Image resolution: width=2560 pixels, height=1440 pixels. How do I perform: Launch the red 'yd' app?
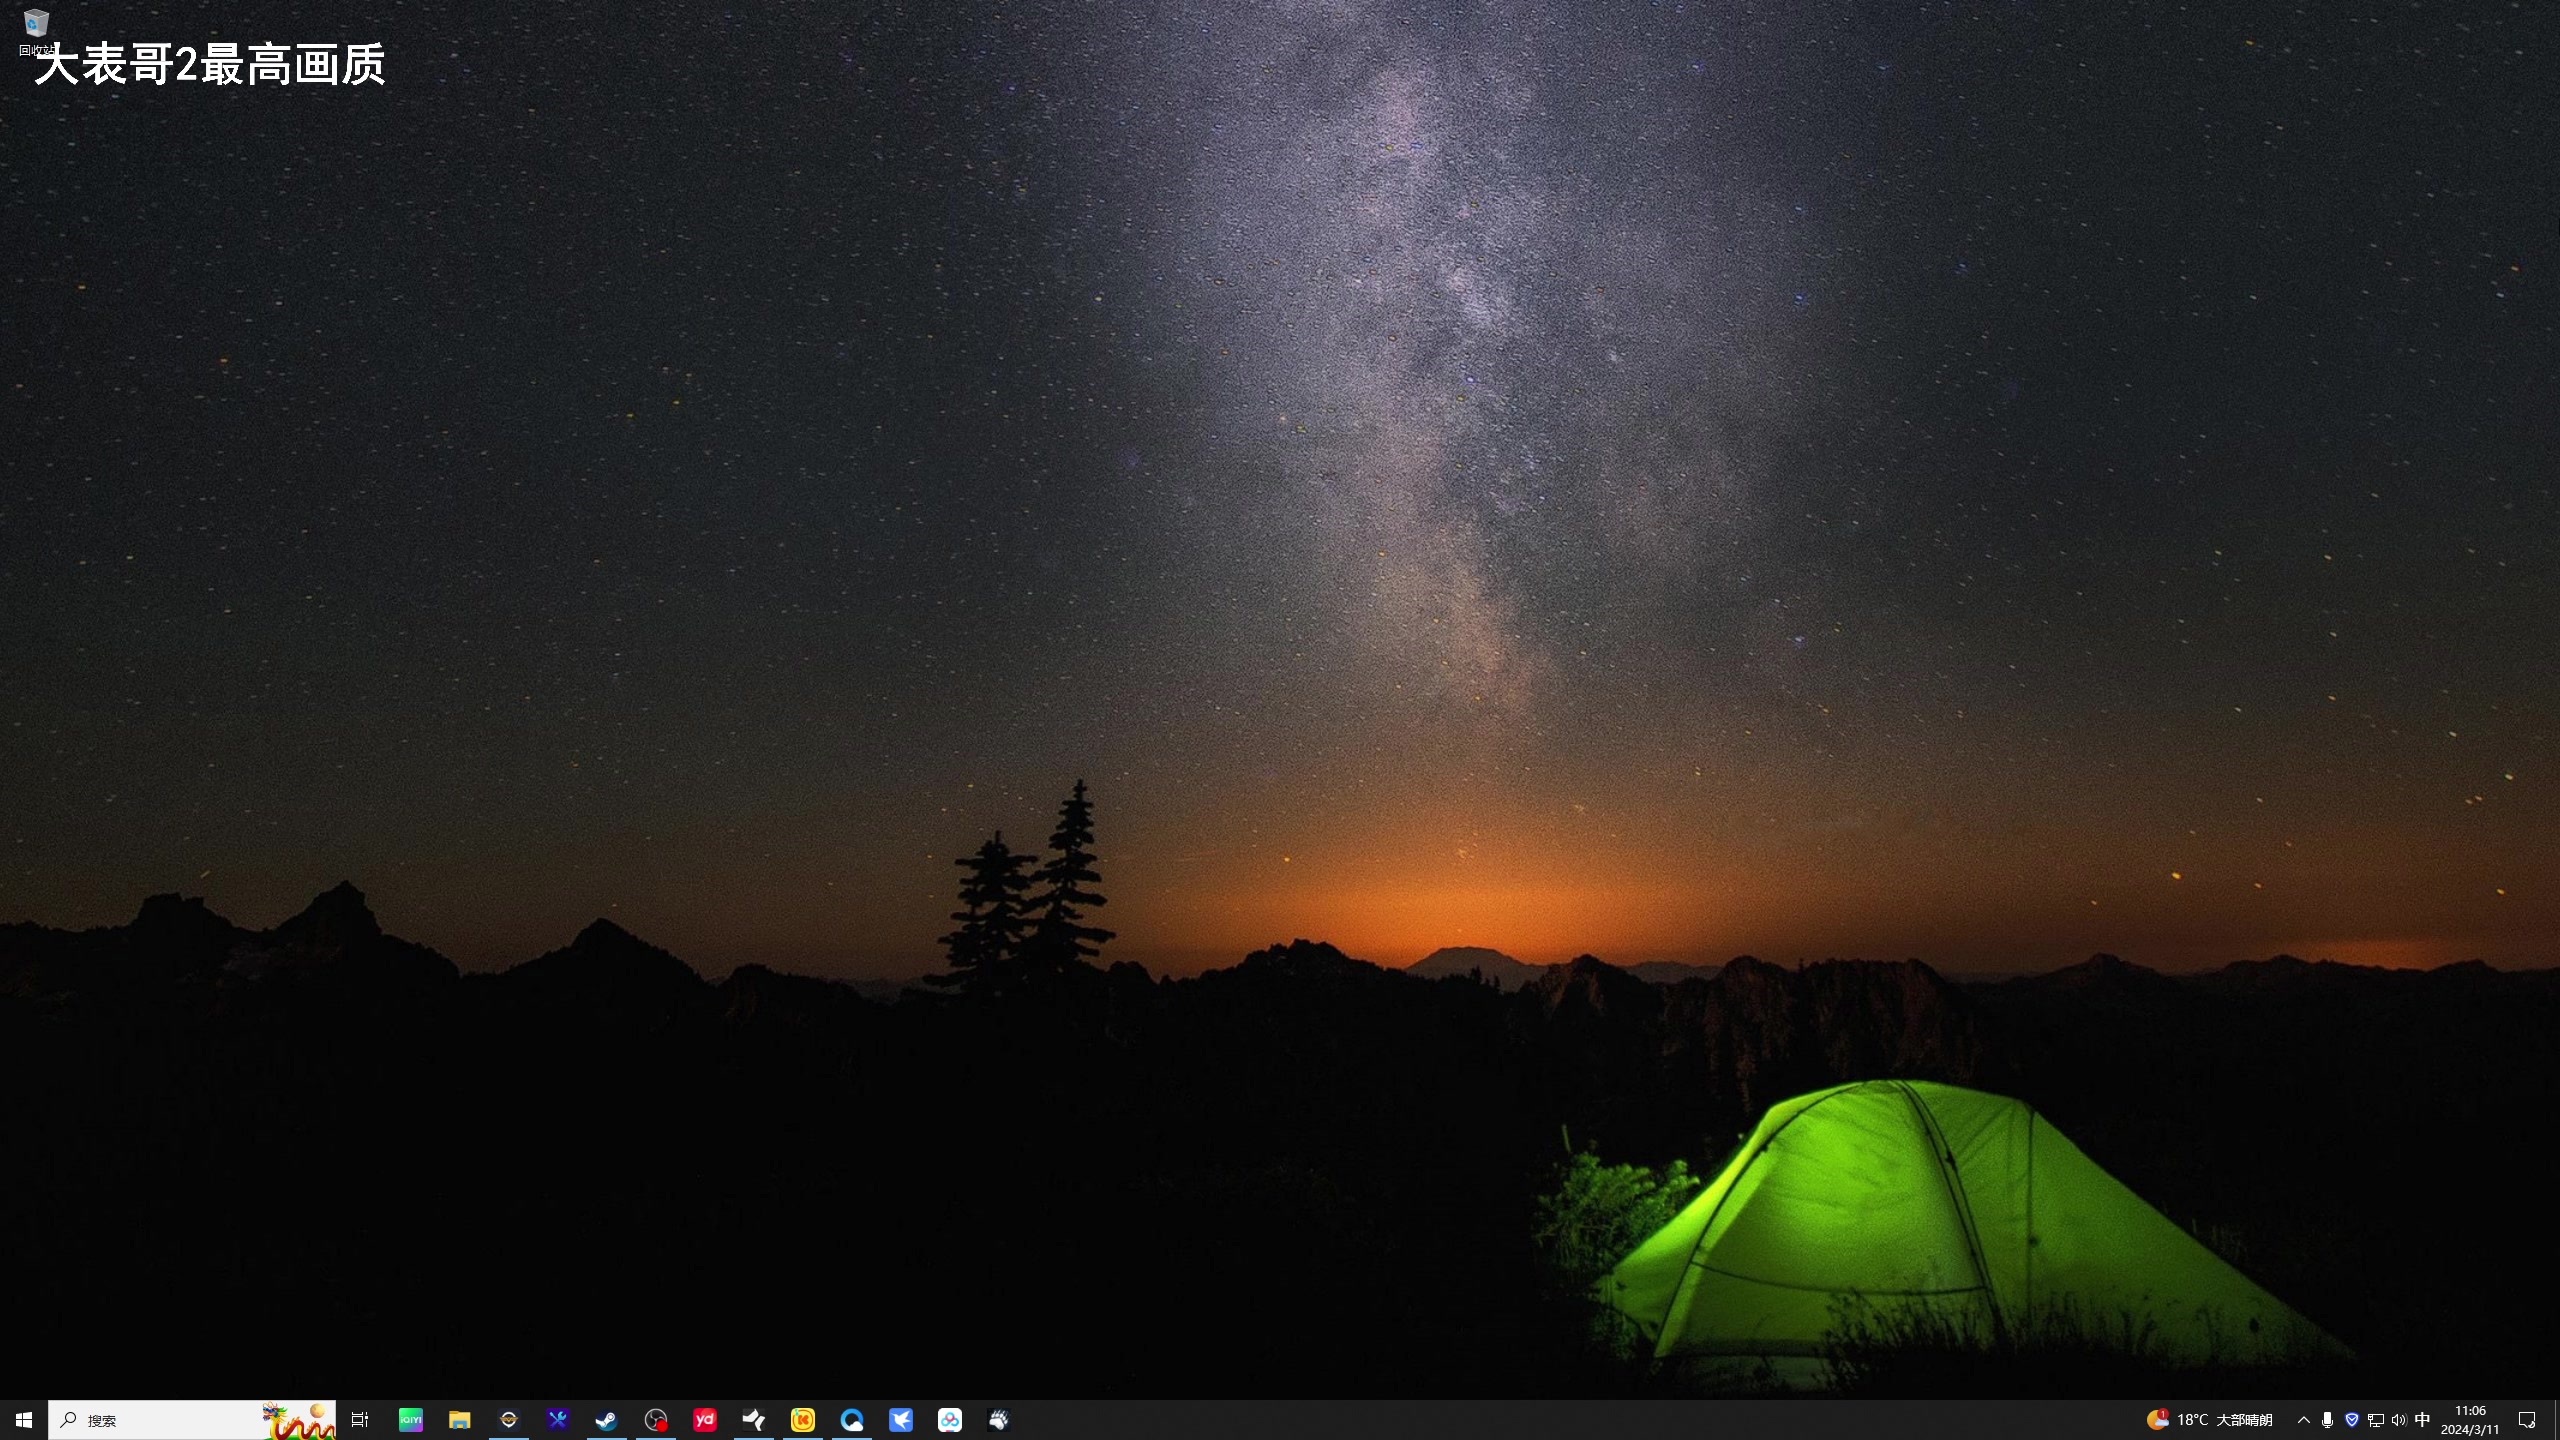point(704,1420)
